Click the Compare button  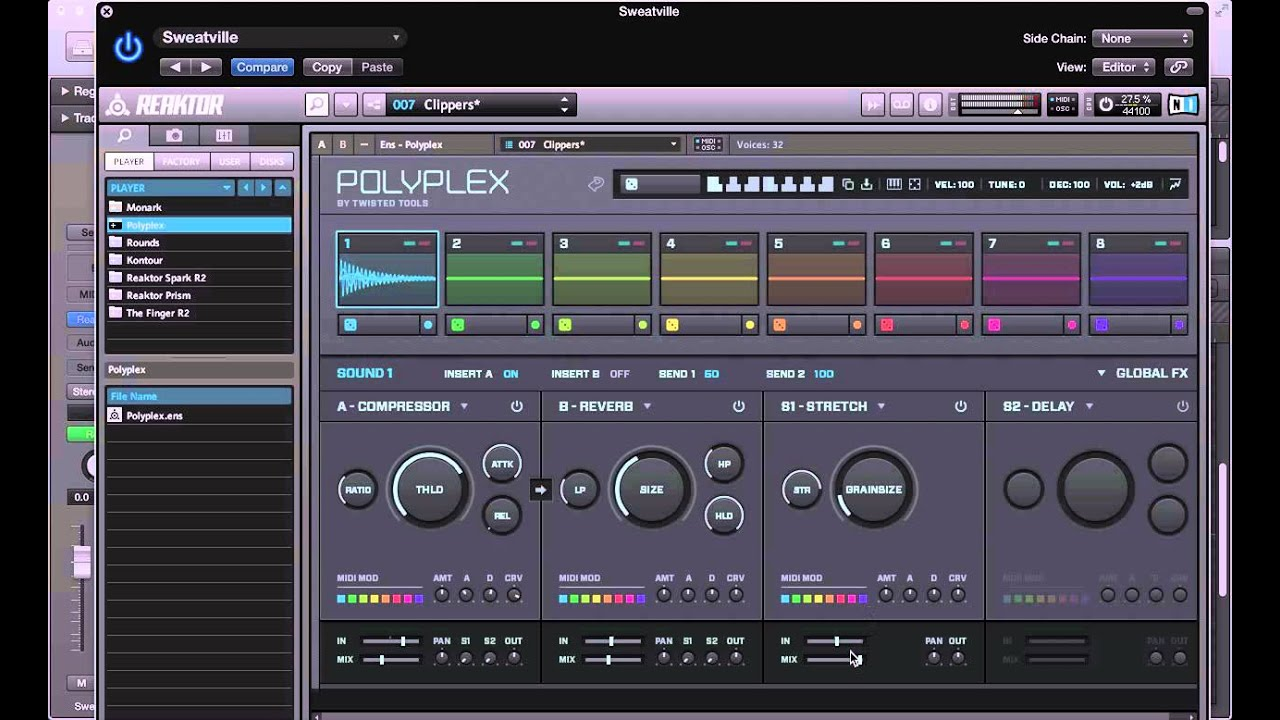pyautogui.click(x=262, y=67)
